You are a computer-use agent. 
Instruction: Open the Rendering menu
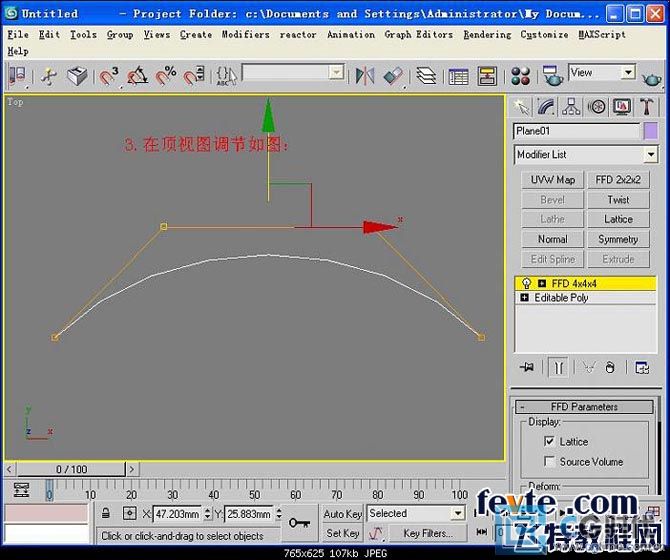[487, 34]
